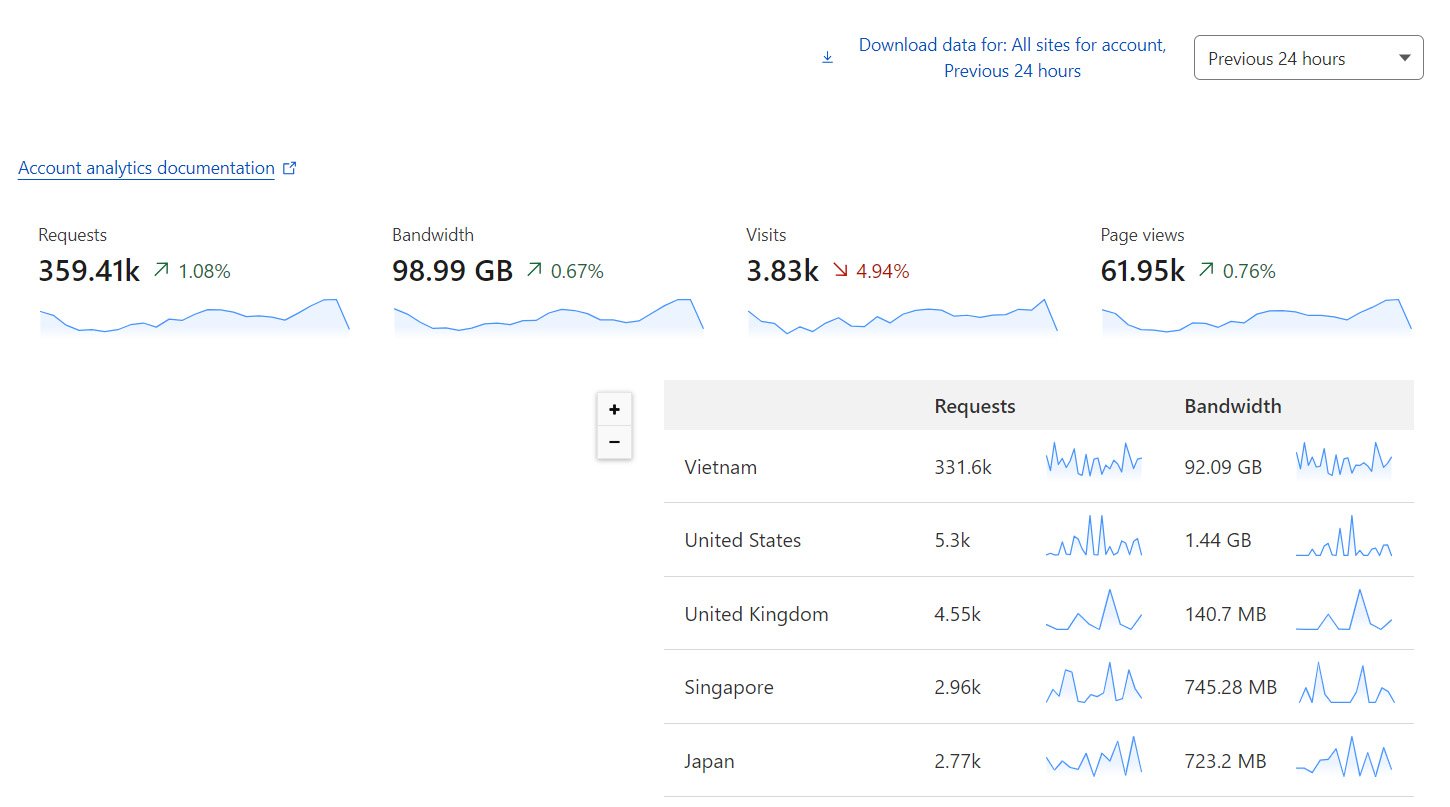1450x807 pixels.
Task: Click the Visits sparkline chart
Action: click(x=902, y=316)
